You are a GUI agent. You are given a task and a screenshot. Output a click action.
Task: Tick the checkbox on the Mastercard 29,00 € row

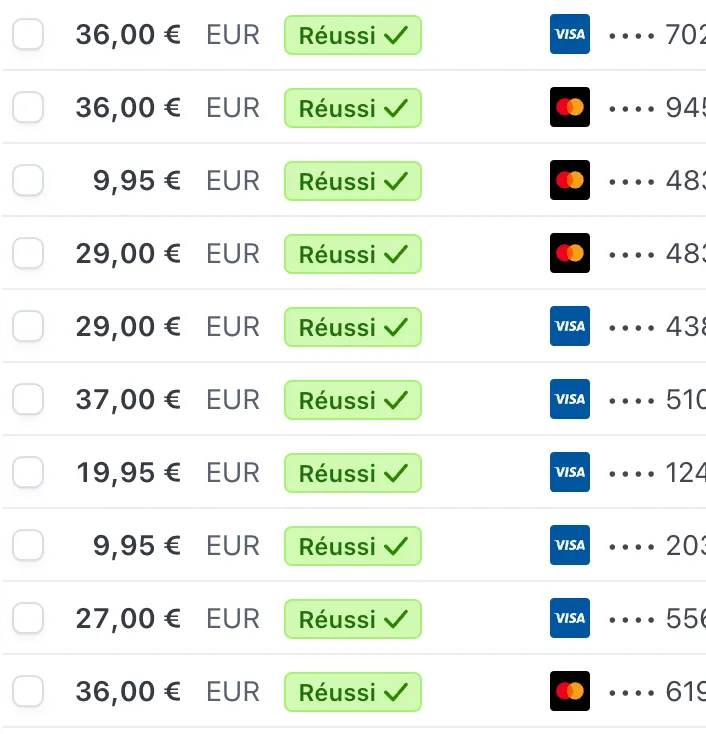point(28,254)
